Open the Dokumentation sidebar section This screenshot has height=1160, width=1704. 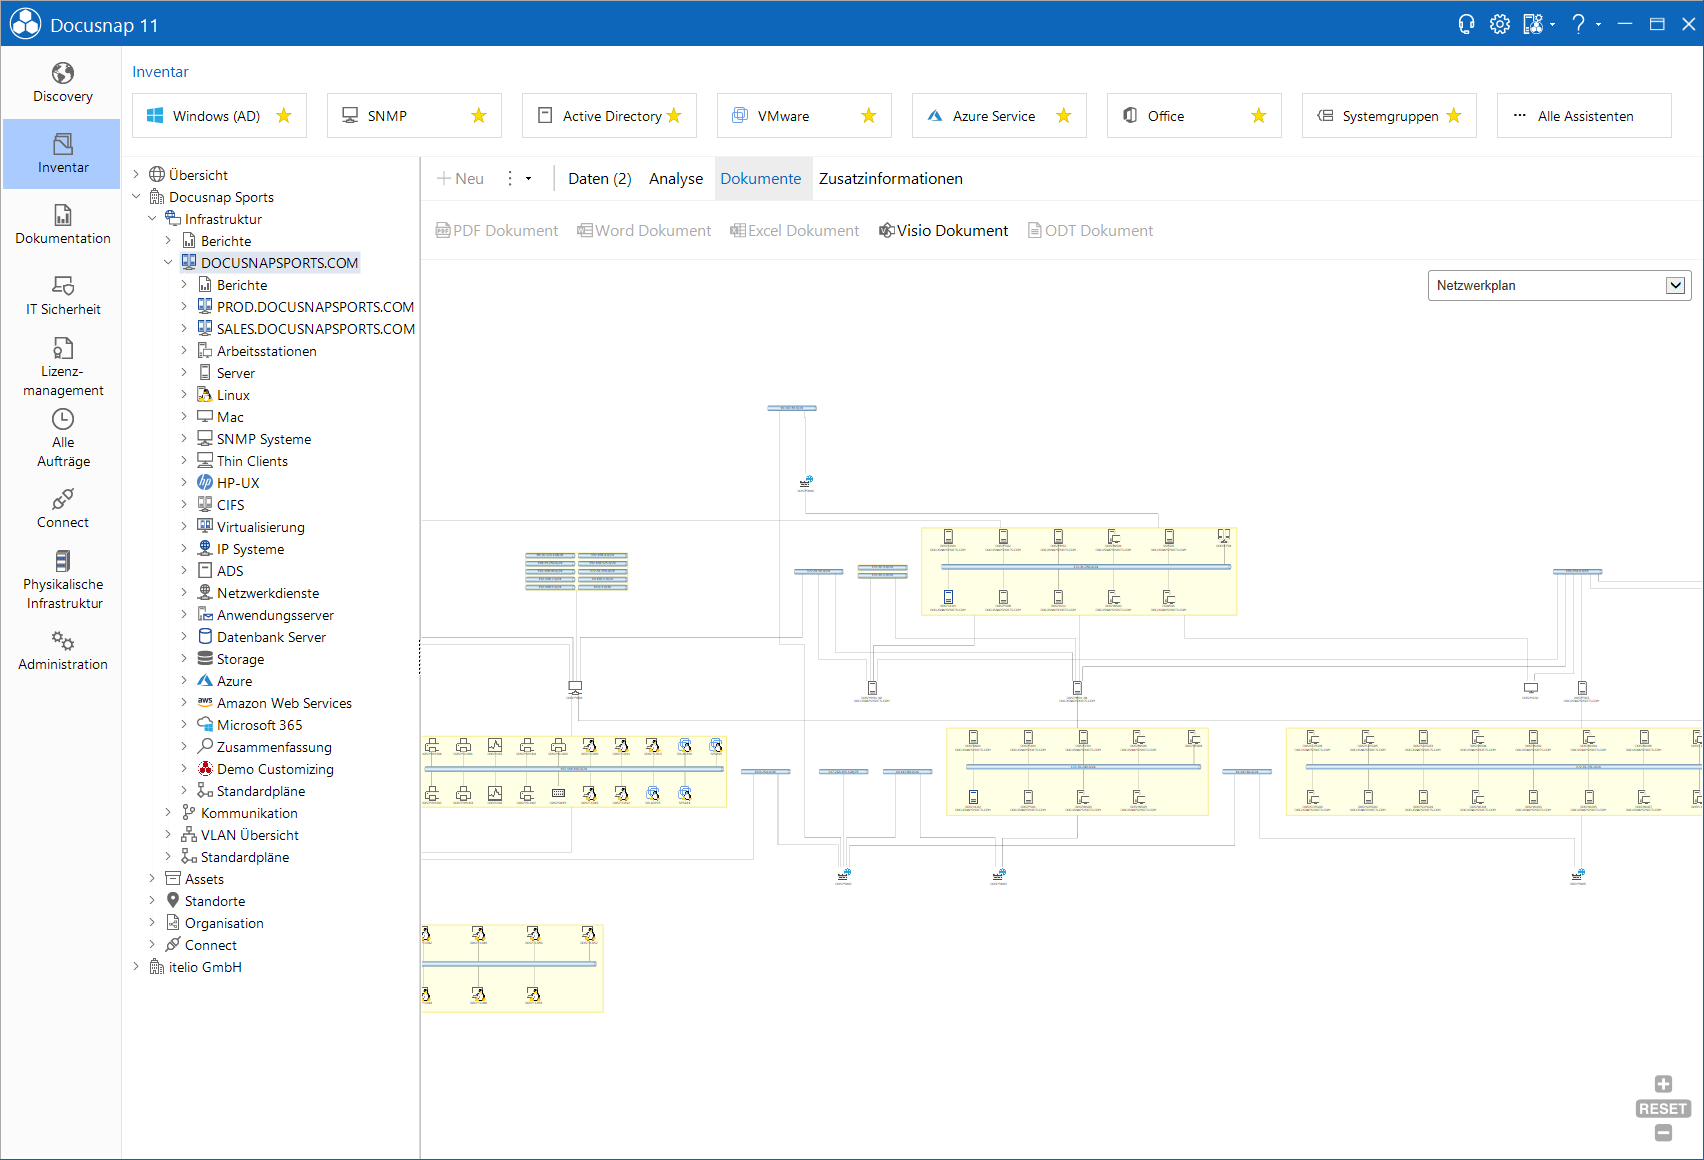click(x=62, y=225)
